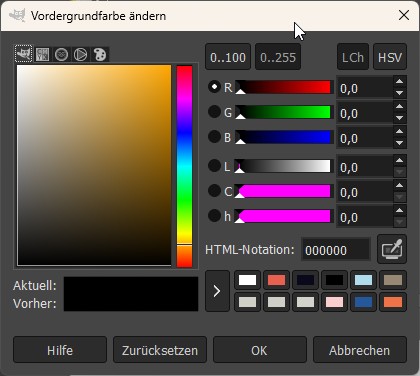
Task: Switch scale to 0..255 range
Action: 278,57
